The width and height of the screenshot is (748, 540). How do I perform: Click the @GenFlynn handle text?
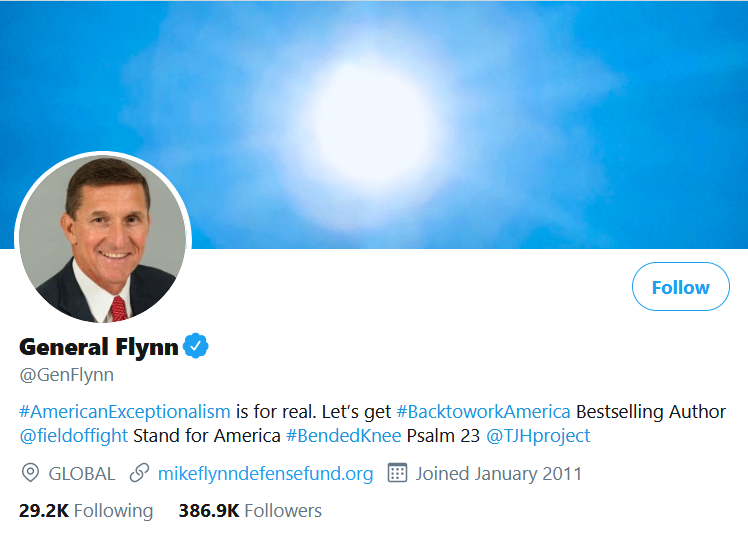coord(66,376)
